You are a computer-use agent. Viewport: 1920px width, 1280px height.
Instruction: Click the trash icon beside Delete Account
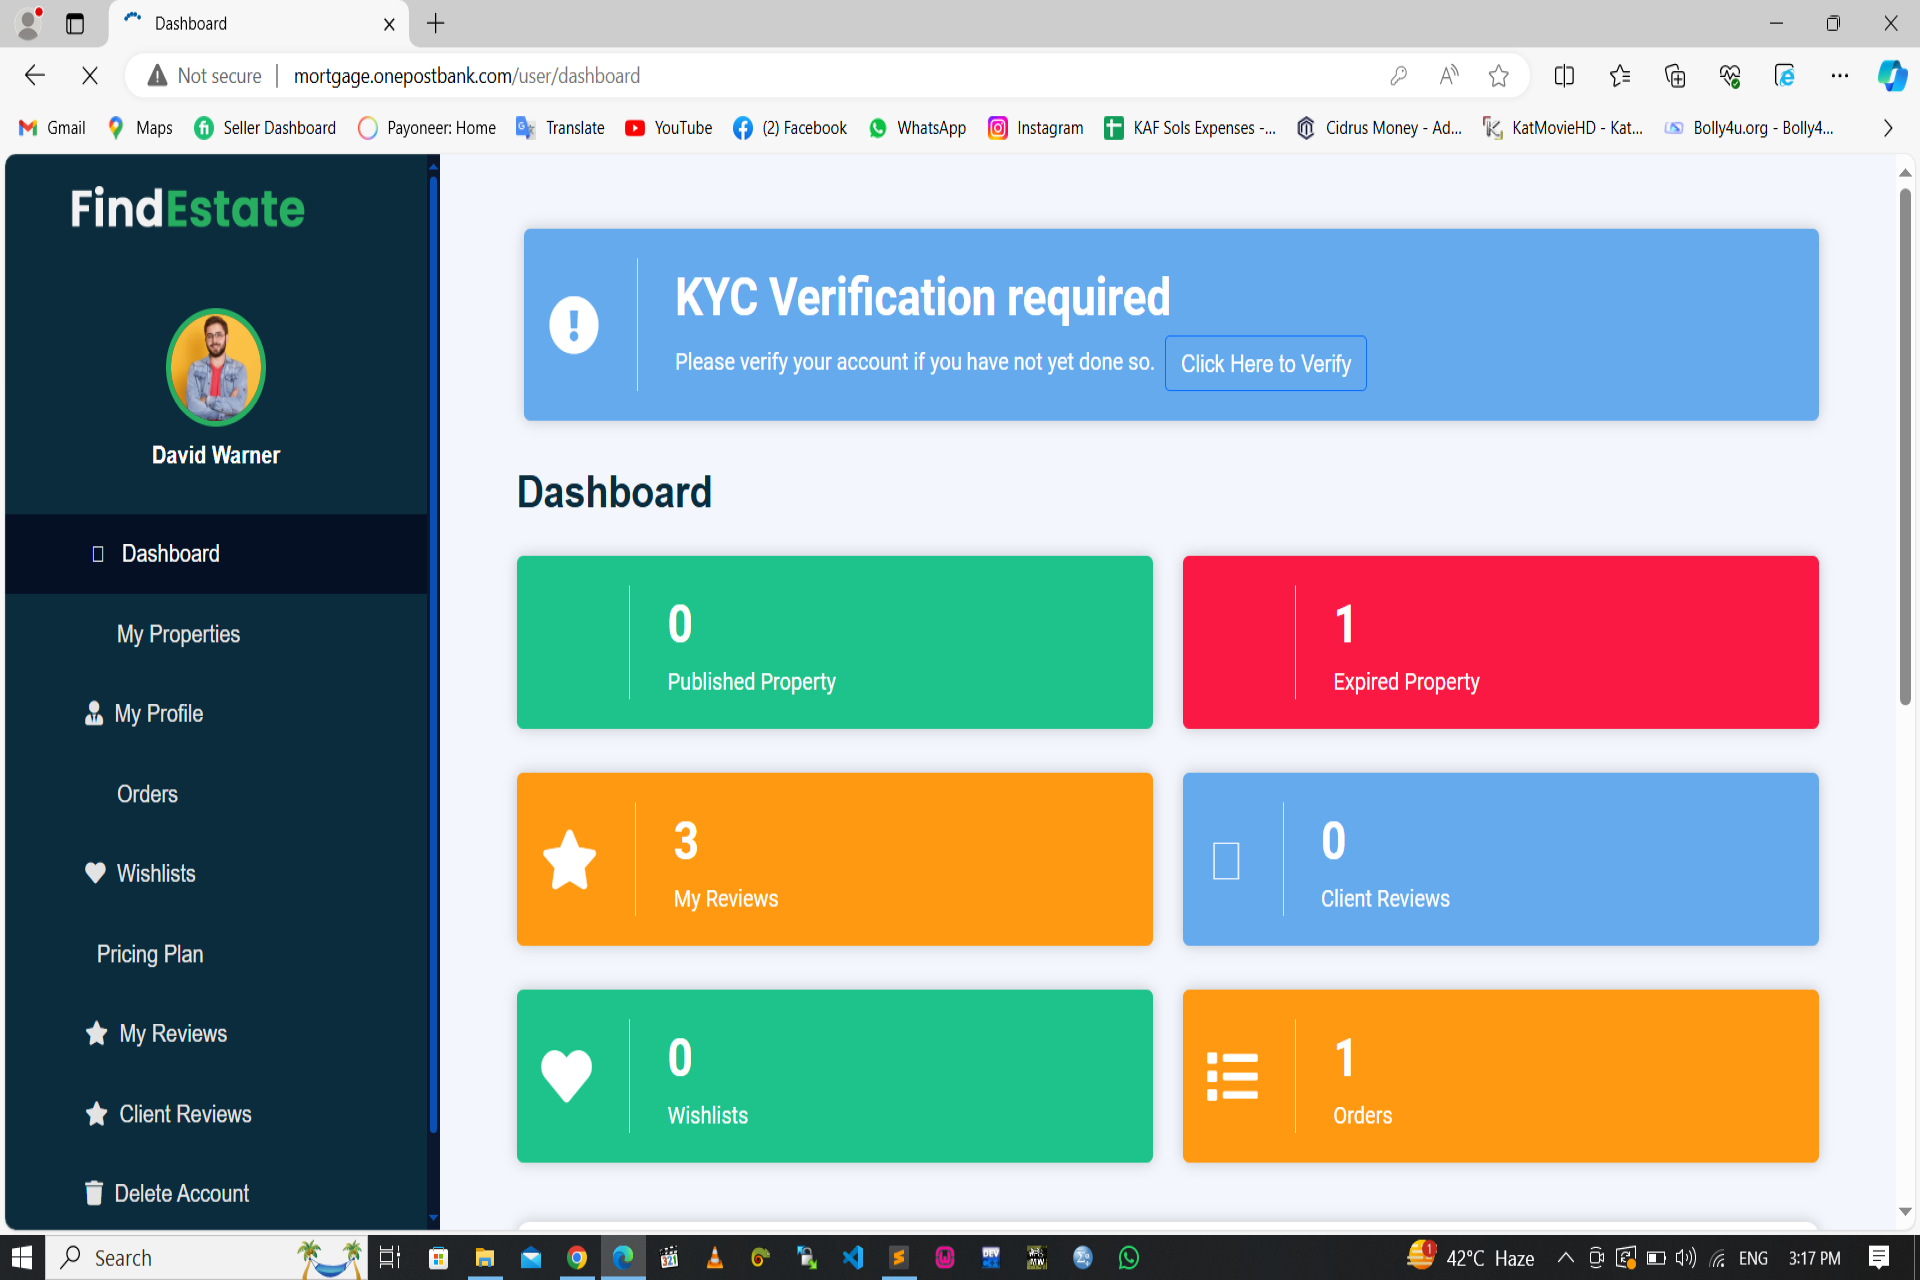click(x=94, y=1192)
